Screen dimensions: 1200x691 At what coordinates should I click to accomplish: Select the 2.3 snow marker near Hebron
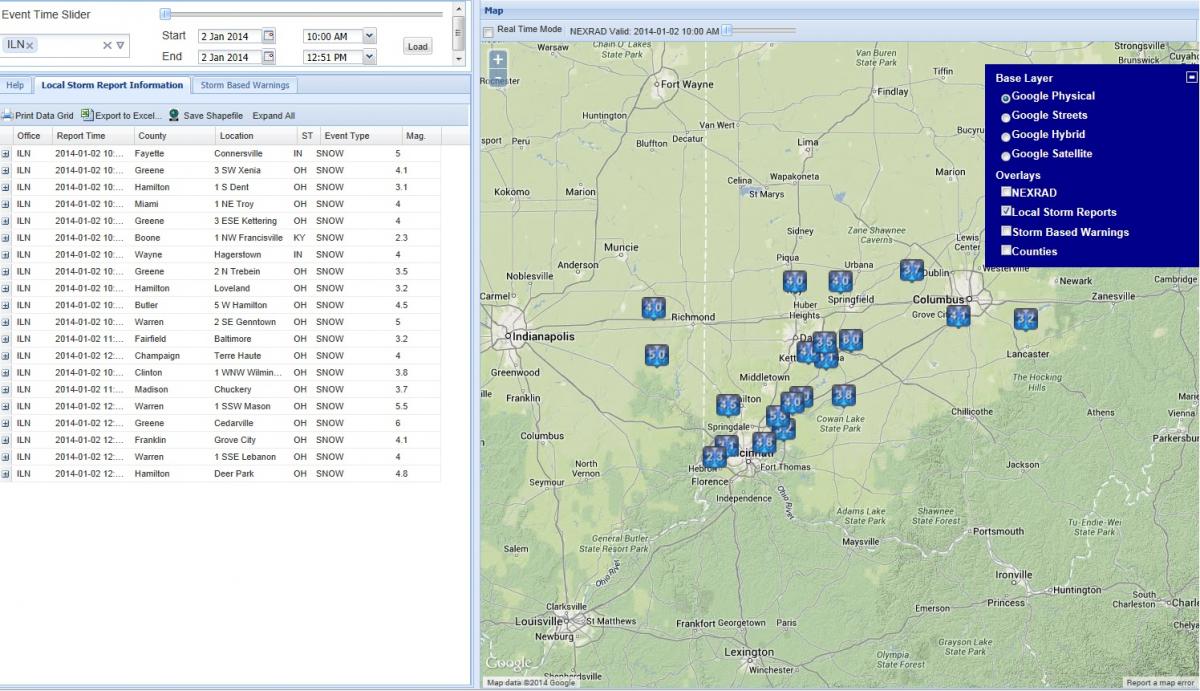[x=714, y=457]
